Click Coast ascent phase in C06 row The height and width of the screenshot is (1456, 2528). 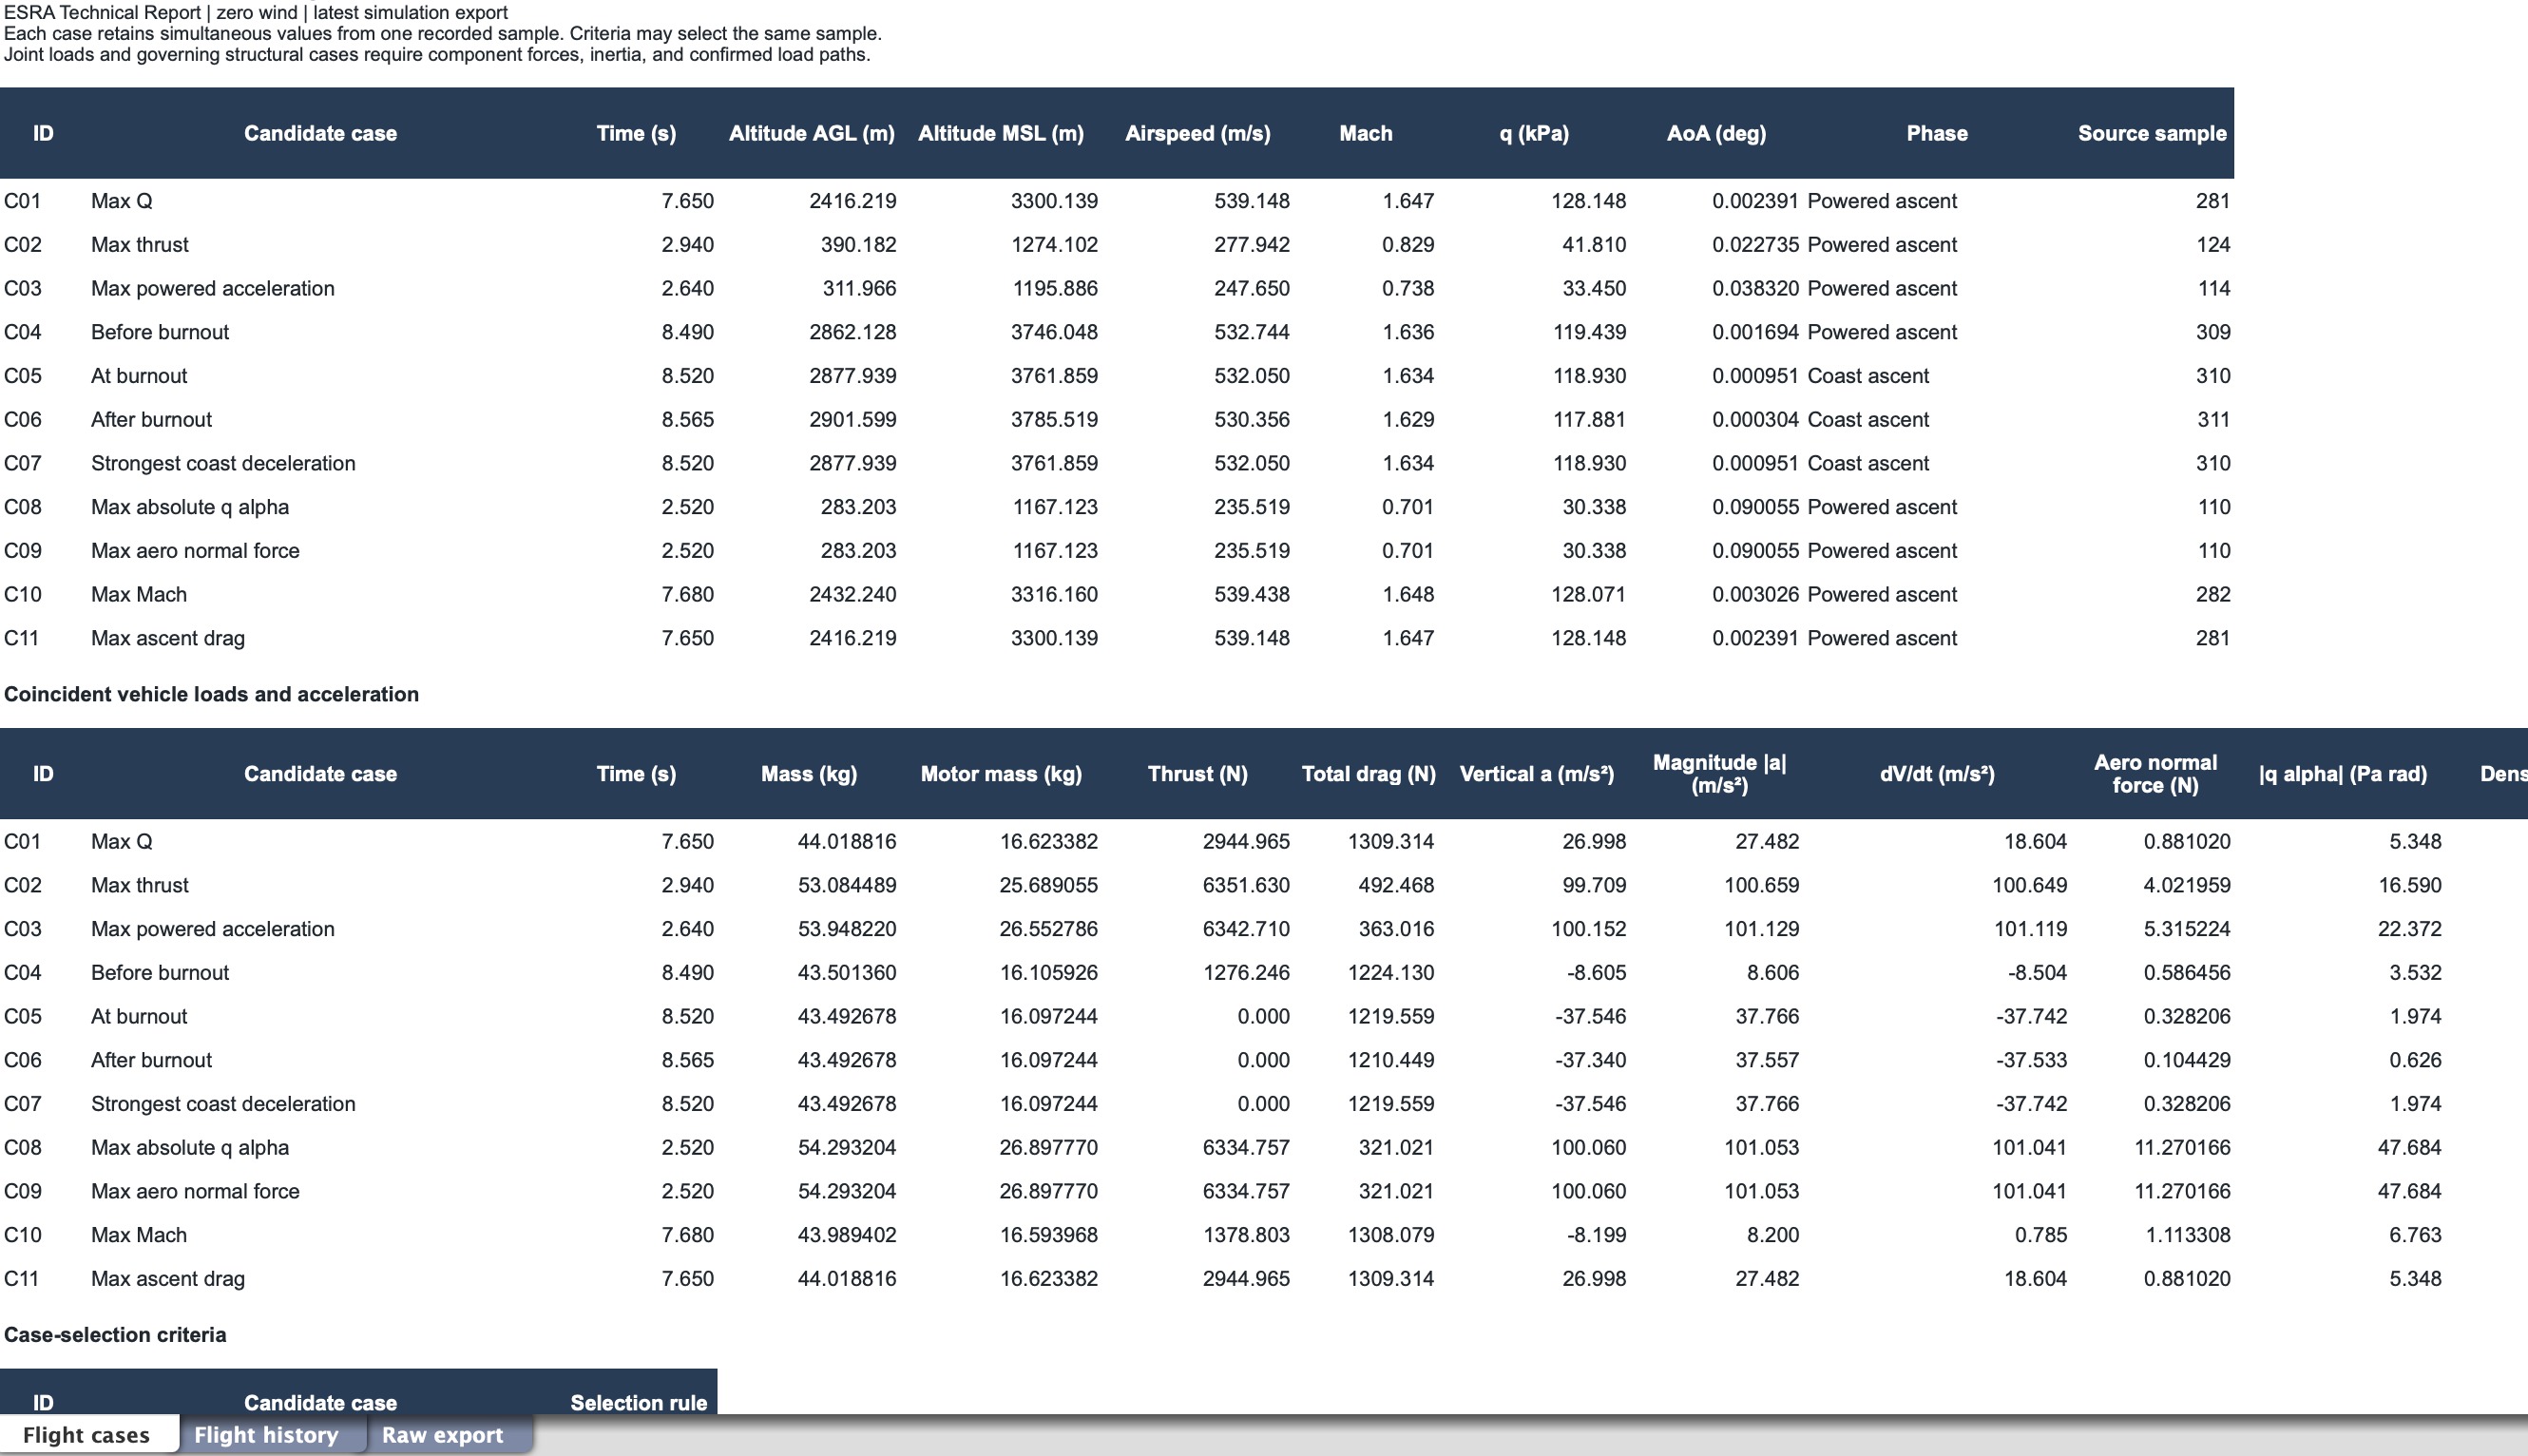click(x=1868, y=419)
